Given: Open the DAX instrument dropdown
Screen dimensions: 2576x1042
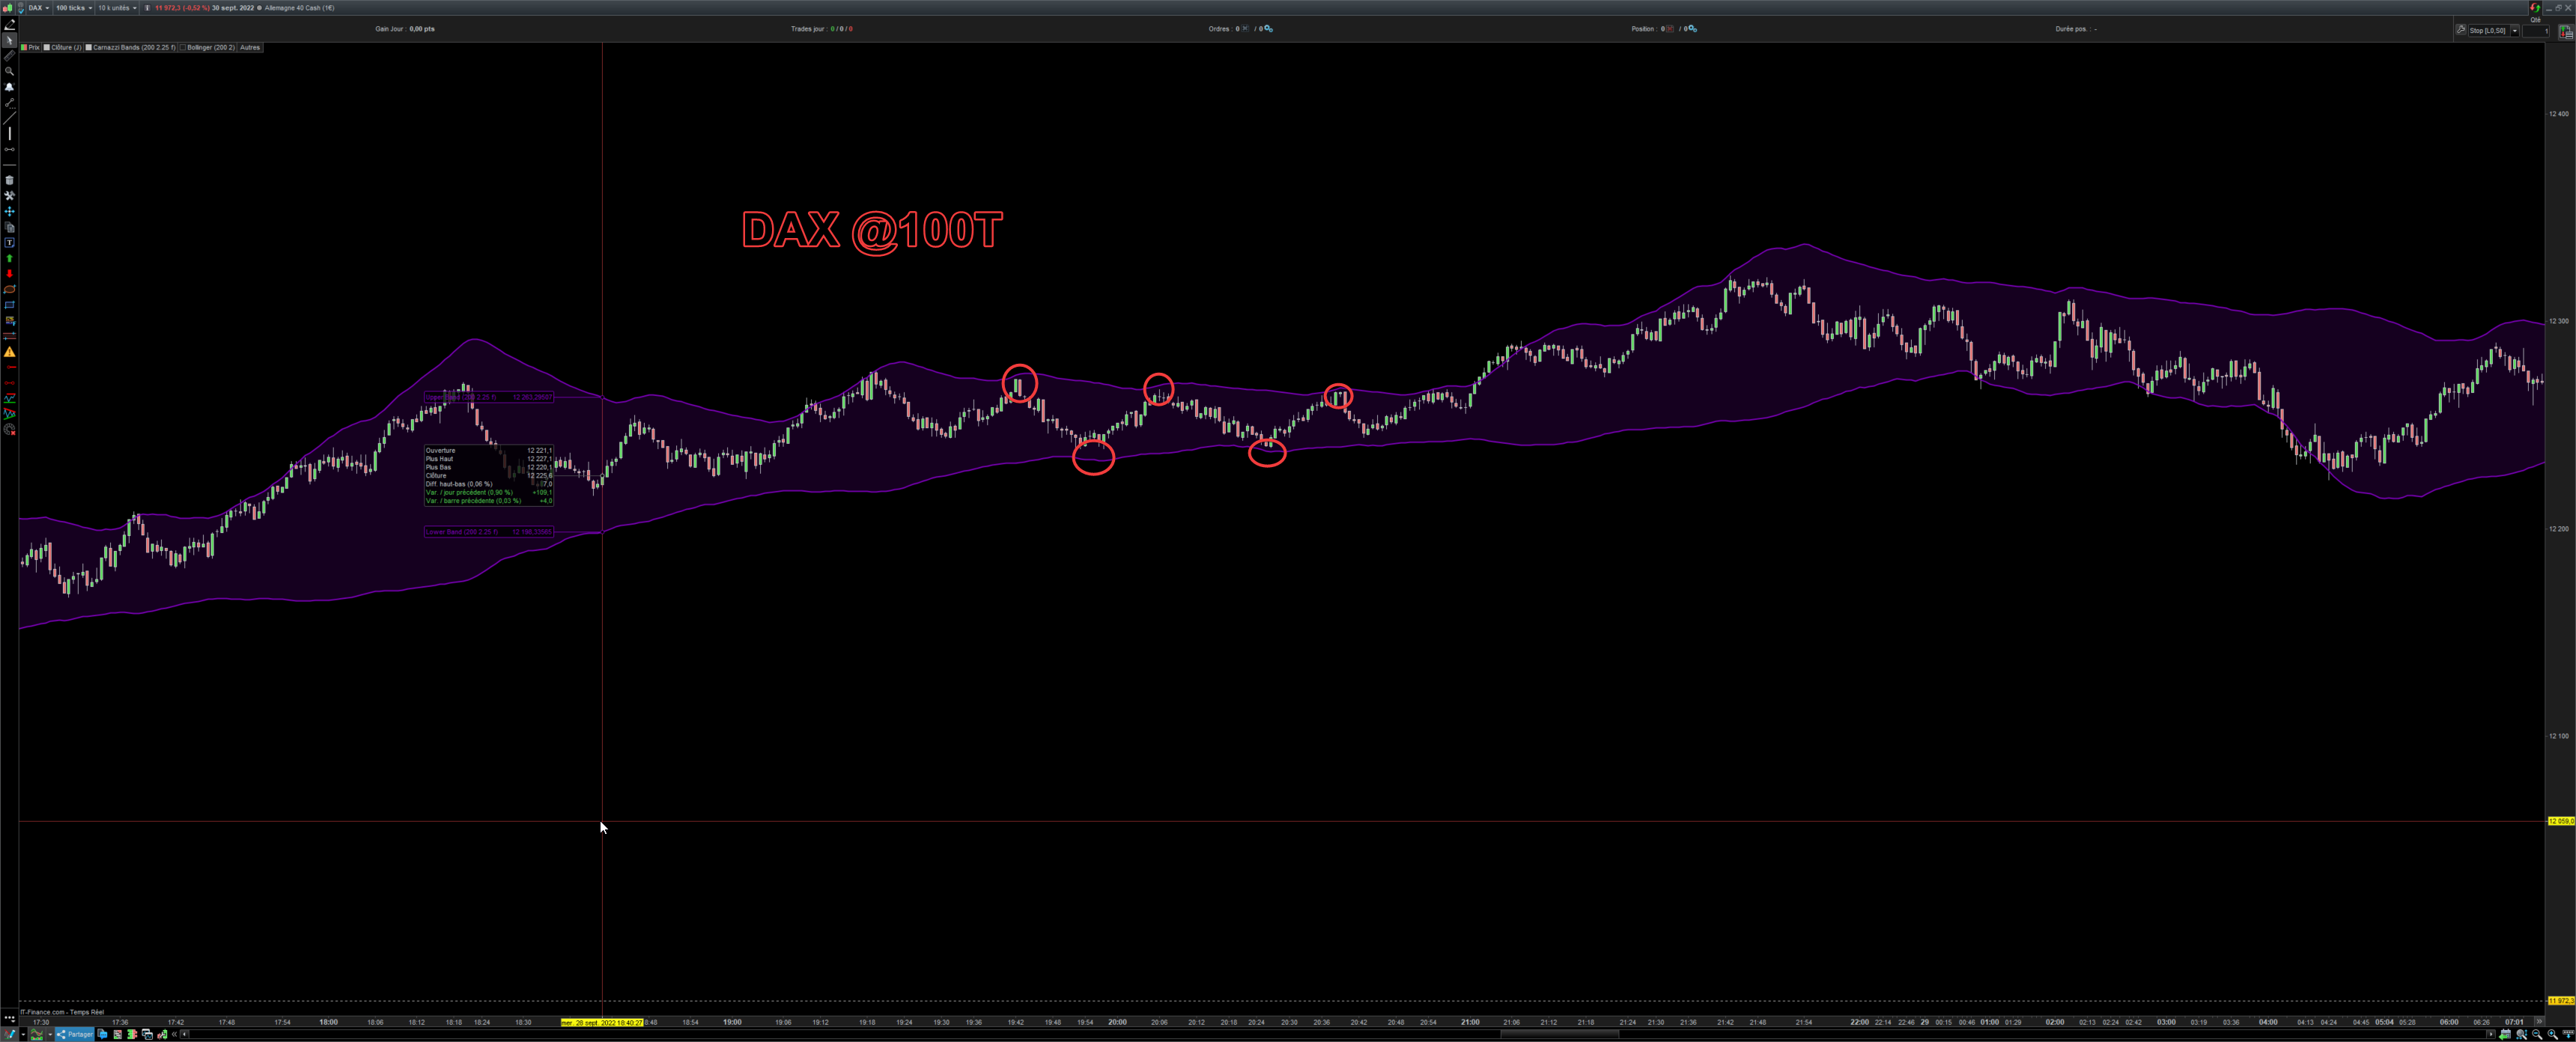Looking at the screenshot, I should (x=38, y=8).
